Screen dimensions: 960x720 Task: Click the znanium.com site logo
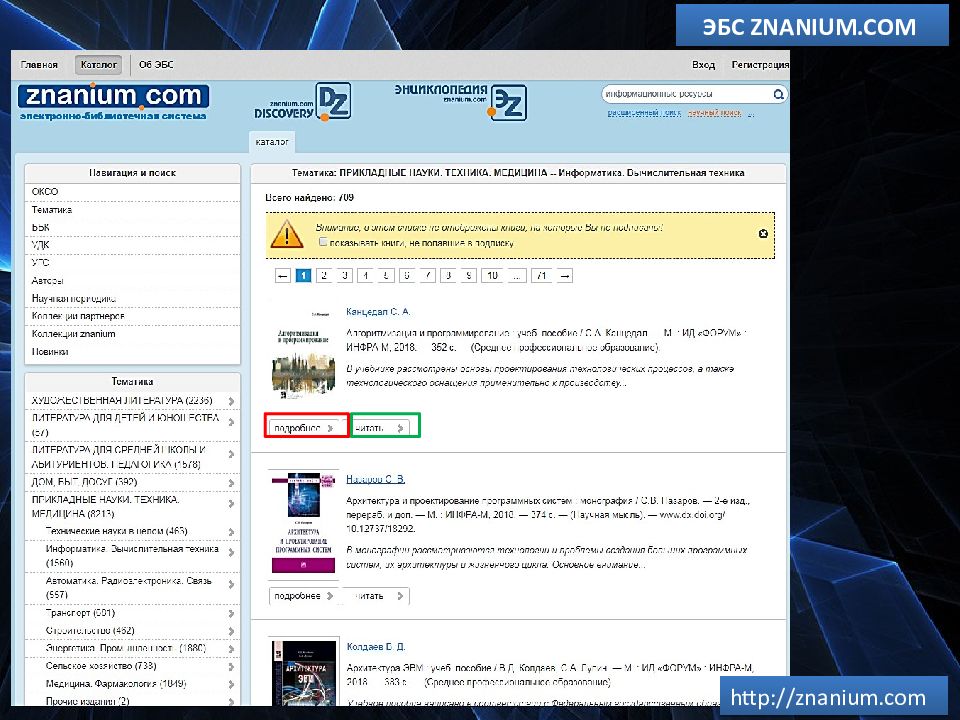click(x=114, y=102)
